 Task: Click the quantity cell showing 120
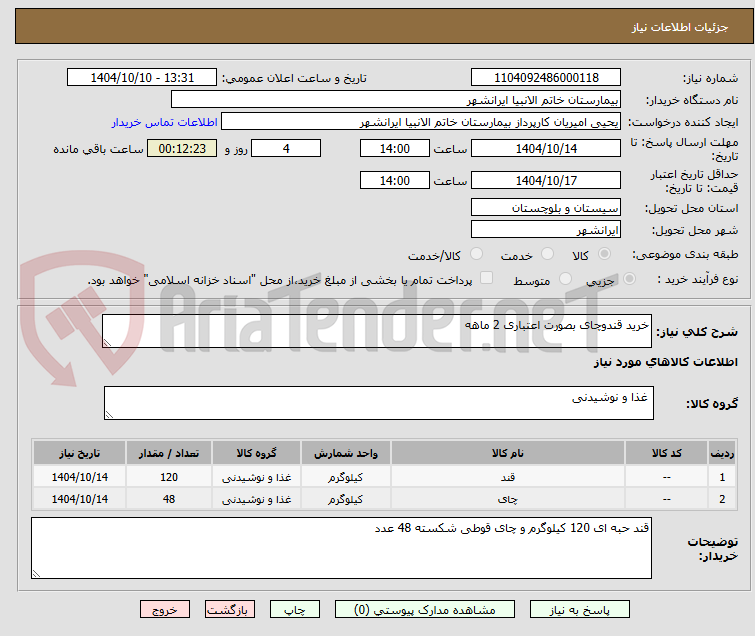point(169,477)
